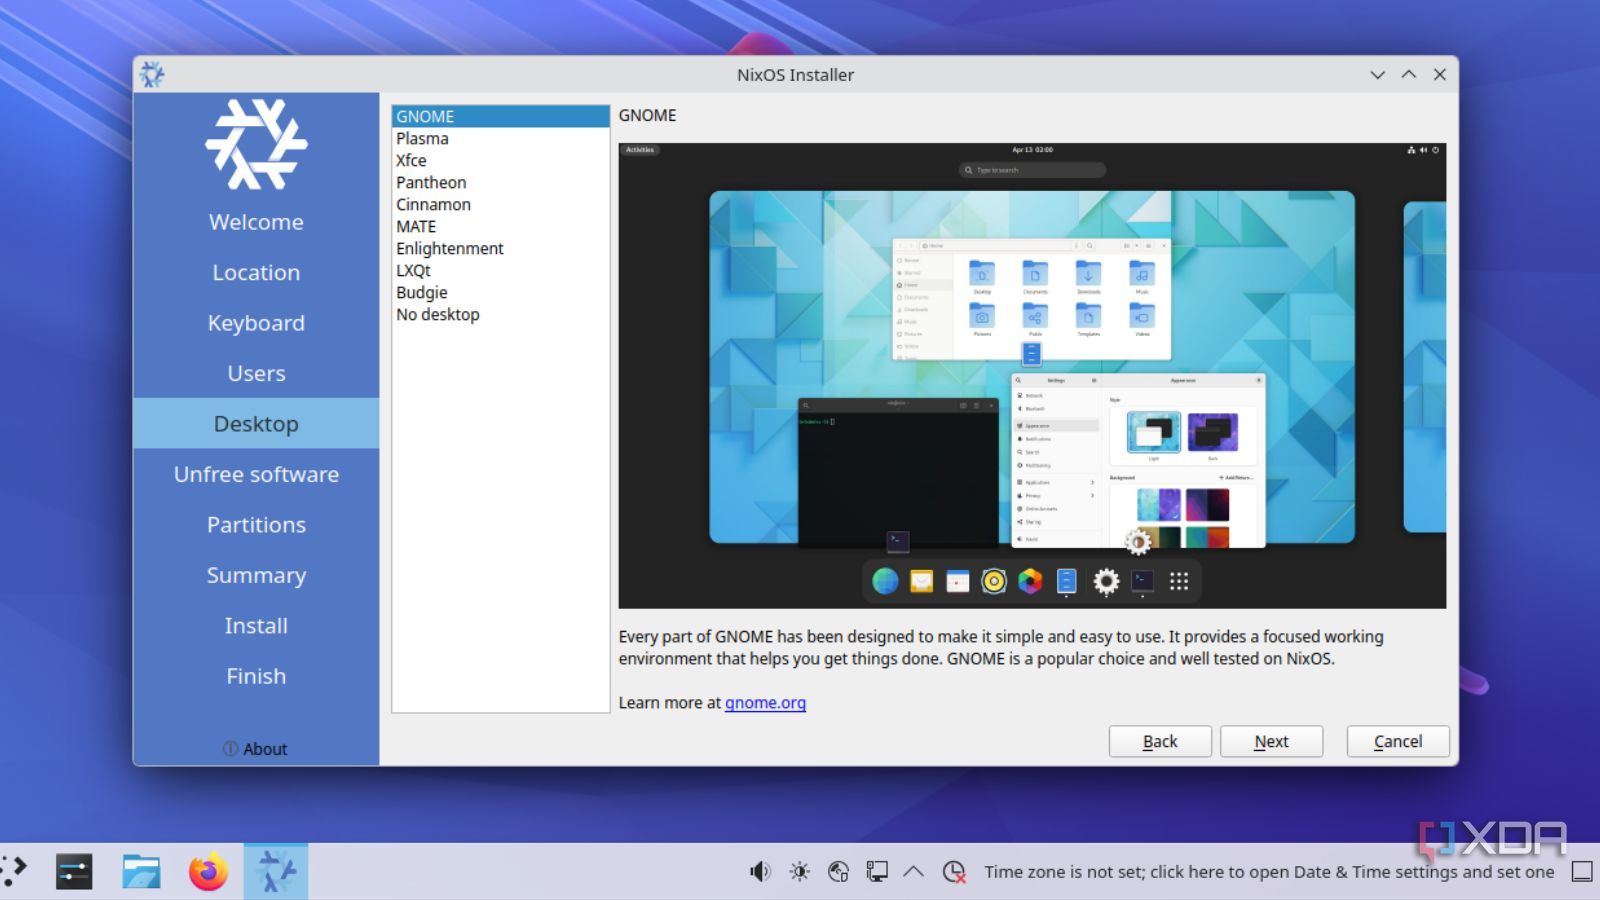Maximize the NixOS Installer window
Viewport: 1600px width, 900px height.
(1408, 75)
